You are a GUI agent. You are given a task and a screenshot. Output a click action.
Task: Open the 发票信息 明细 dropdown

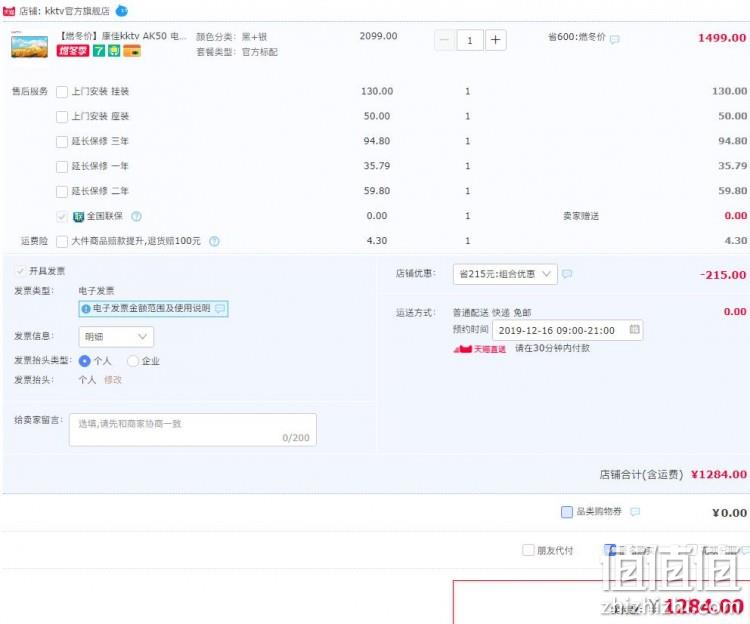point(116,337)
